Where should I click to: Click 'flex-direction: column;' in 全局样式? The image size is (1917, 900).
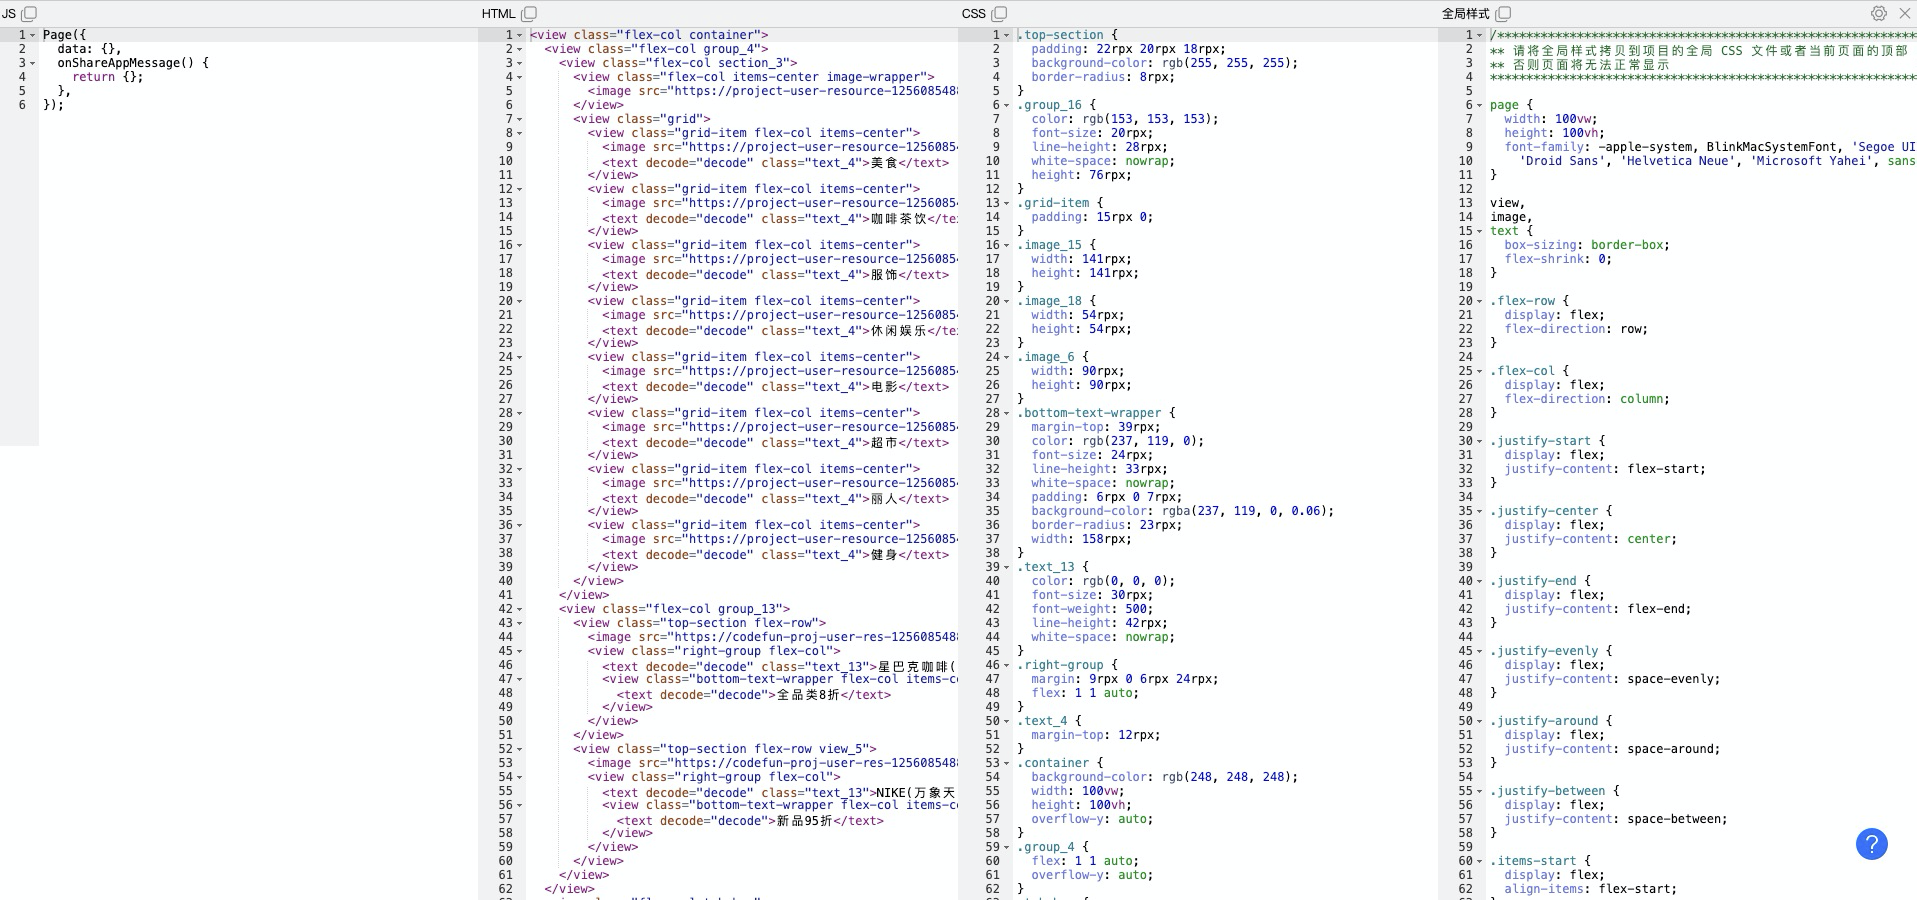[1587, 399]
